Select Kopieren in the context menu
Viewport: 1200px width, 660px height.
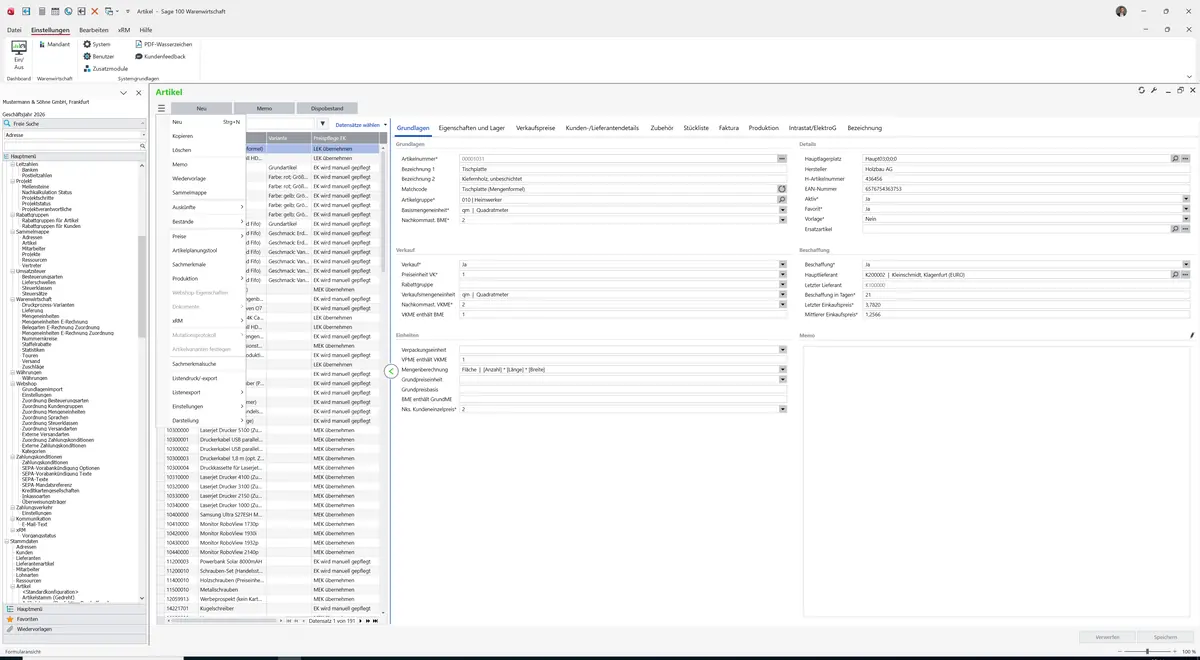(x=201, y=136)
